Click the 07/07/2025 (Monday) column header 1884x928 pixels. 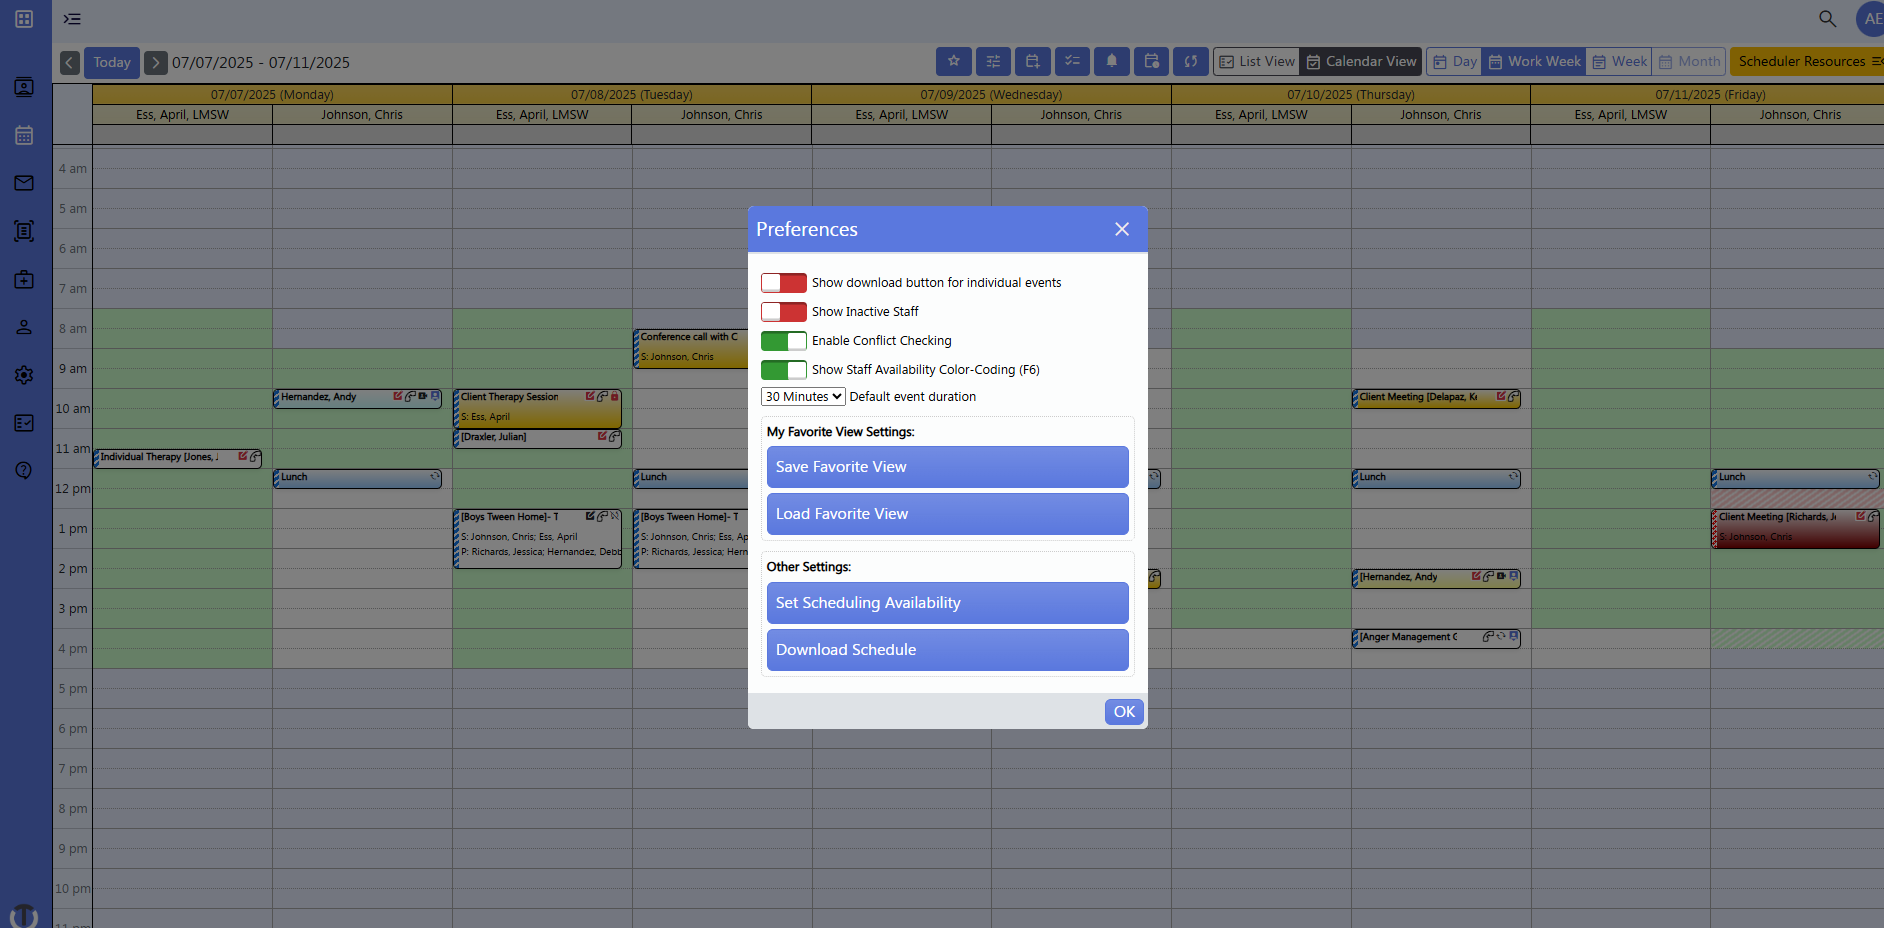pyautogui.click(x=272, y=95)
